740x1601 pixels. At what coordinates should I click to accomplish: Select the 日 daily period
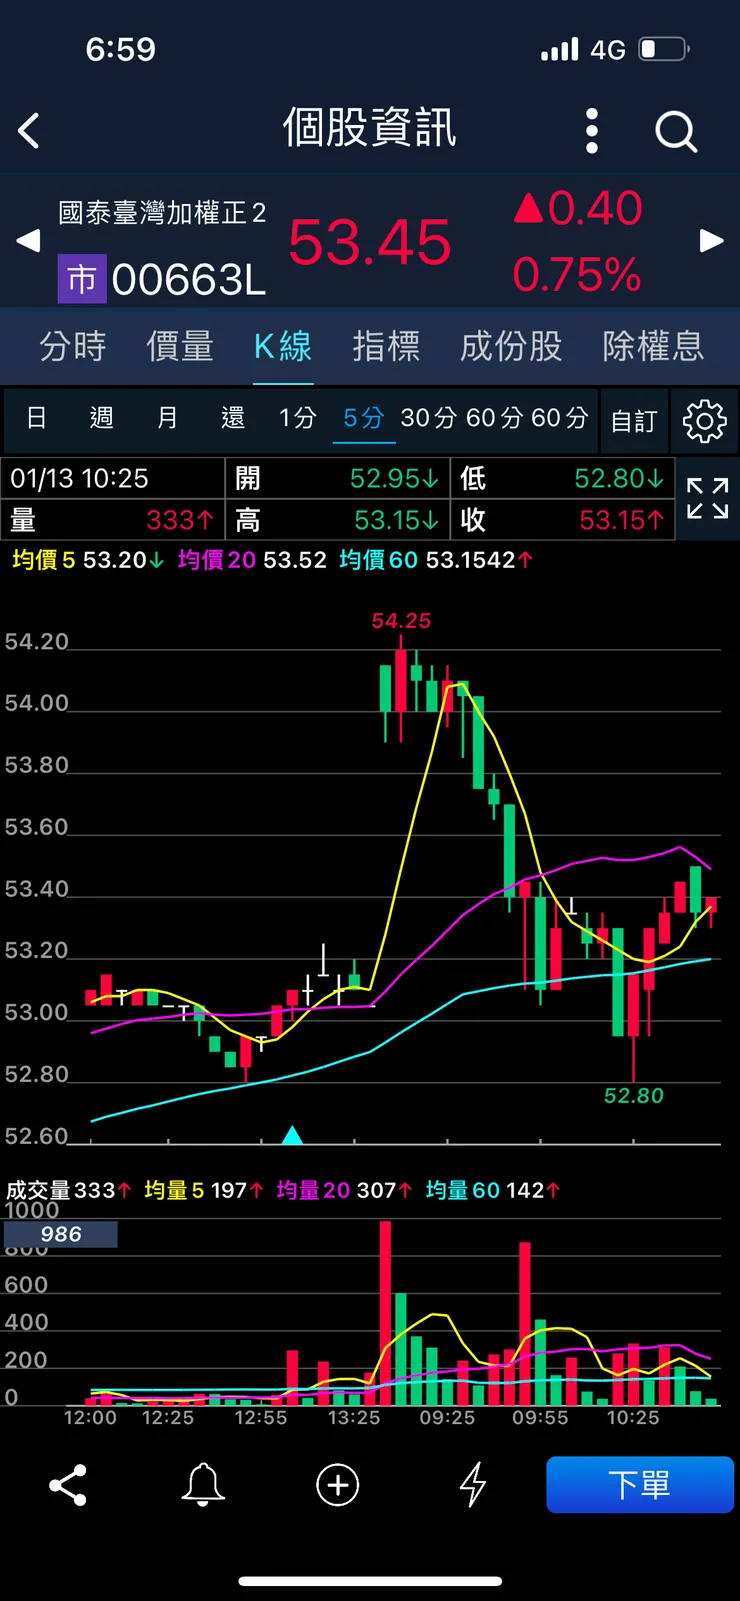[36, 418]
